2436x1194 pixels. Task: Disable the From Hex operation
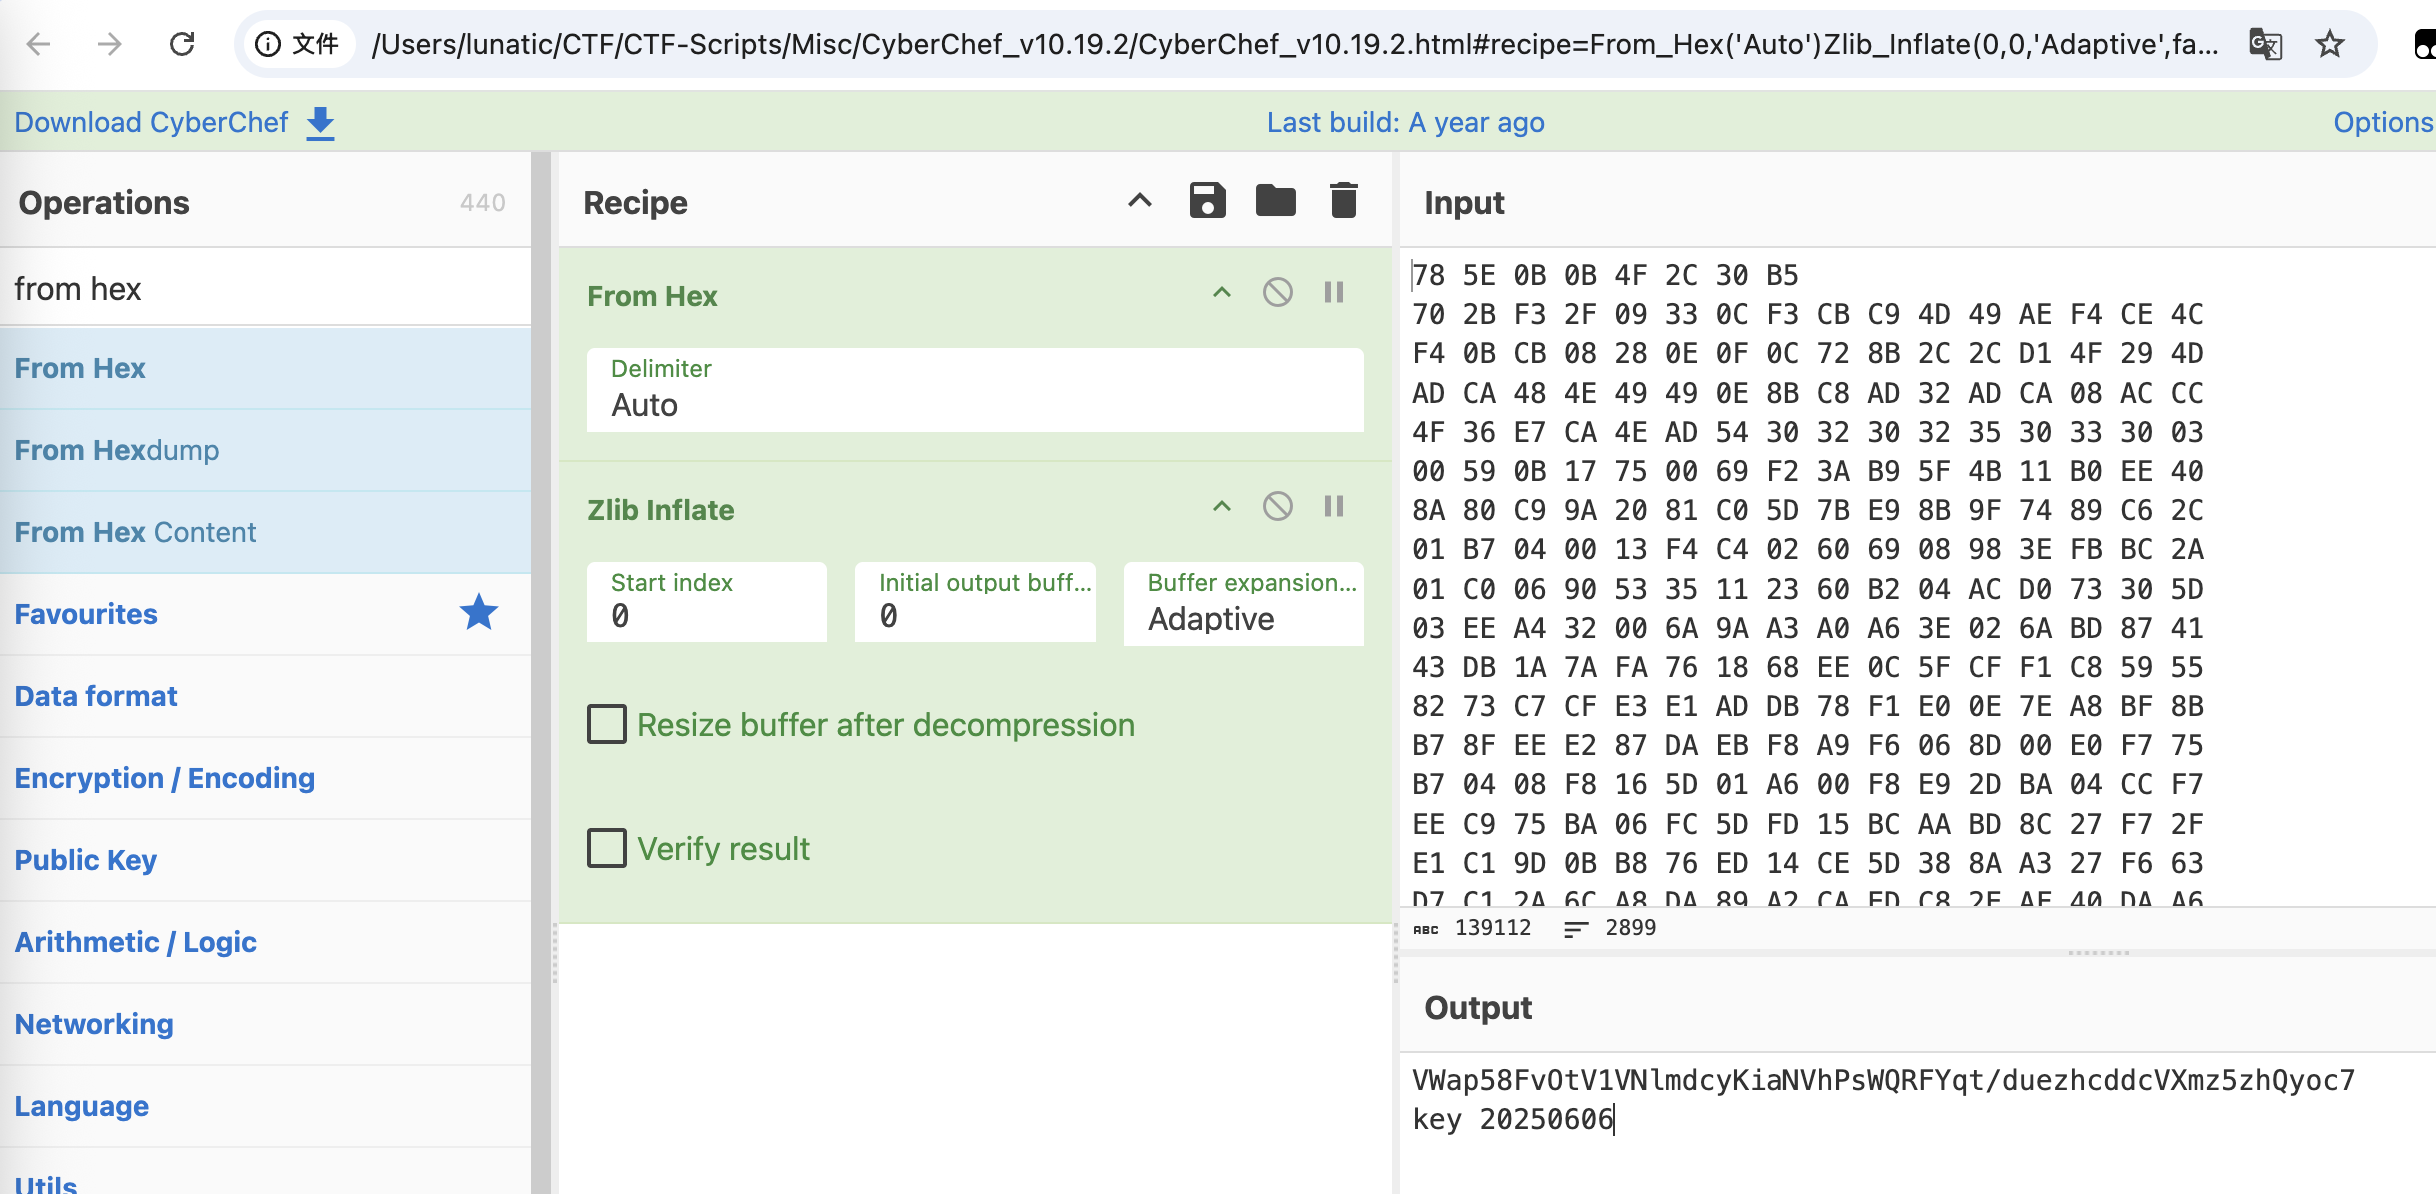click(x=1277, y=293)
